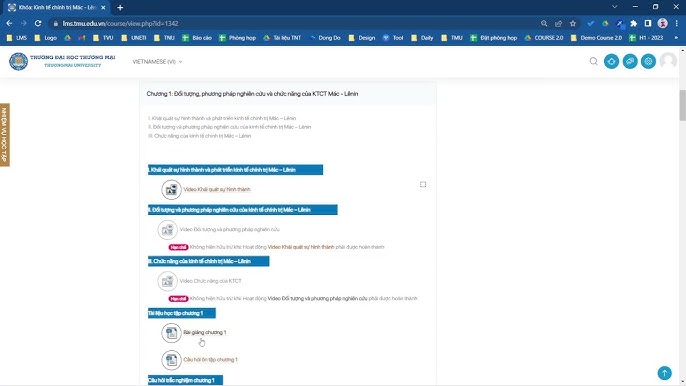Click the Chương 1 section title
The width and height of the screenshot is (686, 386).
tap(252, 94)
